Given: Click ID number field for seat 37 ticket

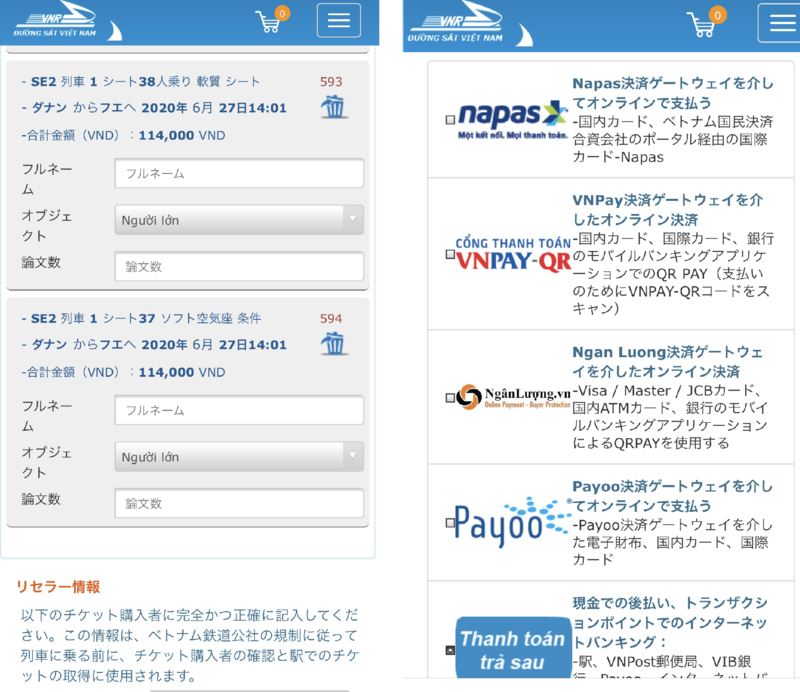Looking at the screenshot, I should pyautogui.click(x=239, y=504).
